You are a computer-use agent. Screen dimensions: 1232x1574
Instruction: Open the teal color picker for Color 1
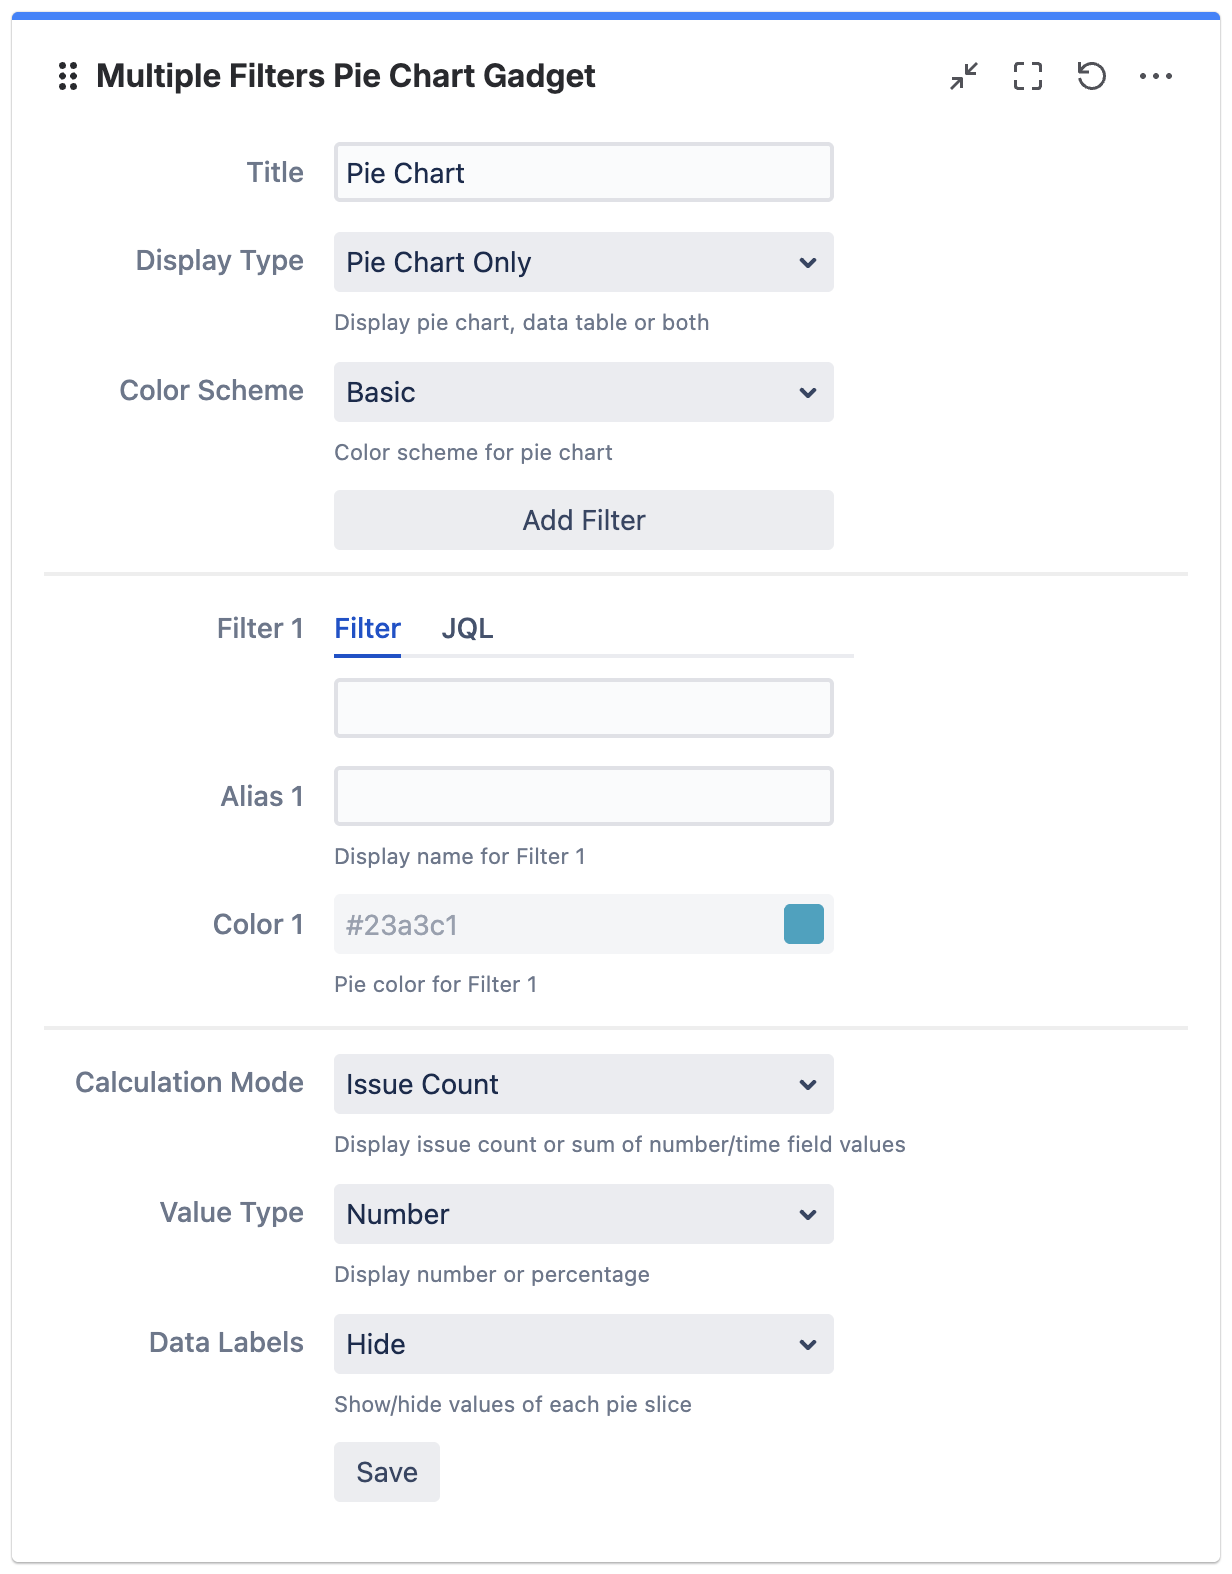pos(806,923)
